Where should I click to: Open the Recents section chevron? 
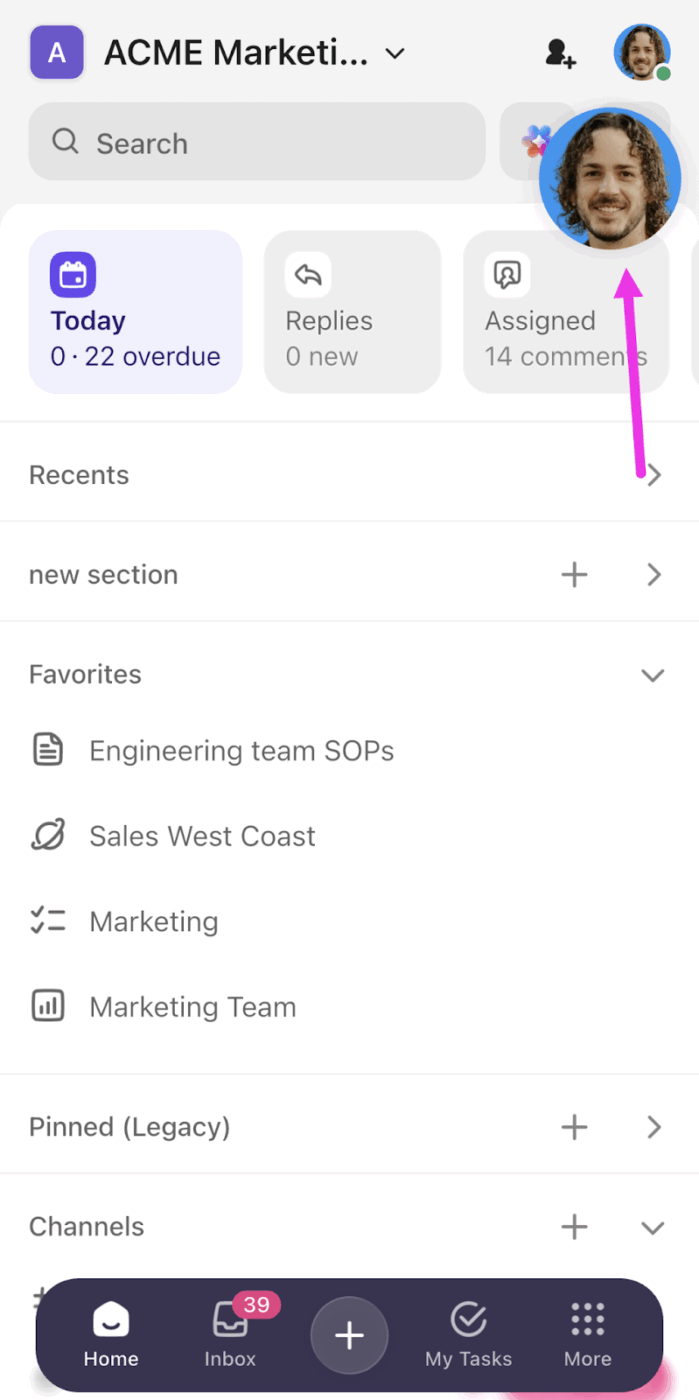(x=654, y=474)
